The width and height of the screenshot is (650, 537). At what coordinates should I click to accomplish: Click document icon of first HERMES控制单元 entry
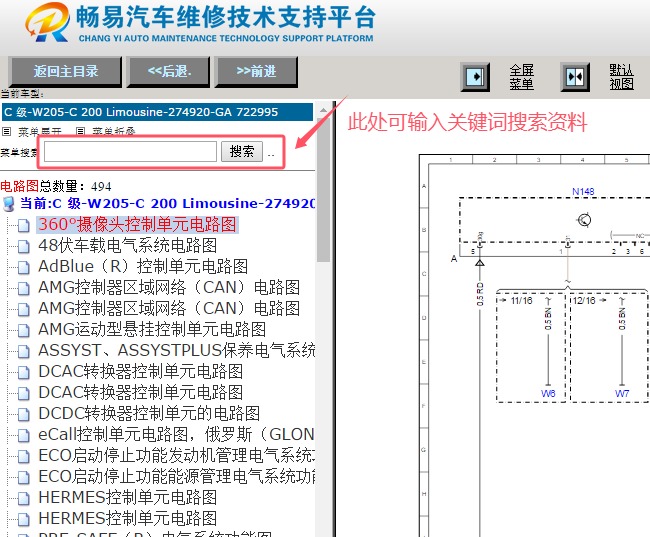[x=23, y=498]
